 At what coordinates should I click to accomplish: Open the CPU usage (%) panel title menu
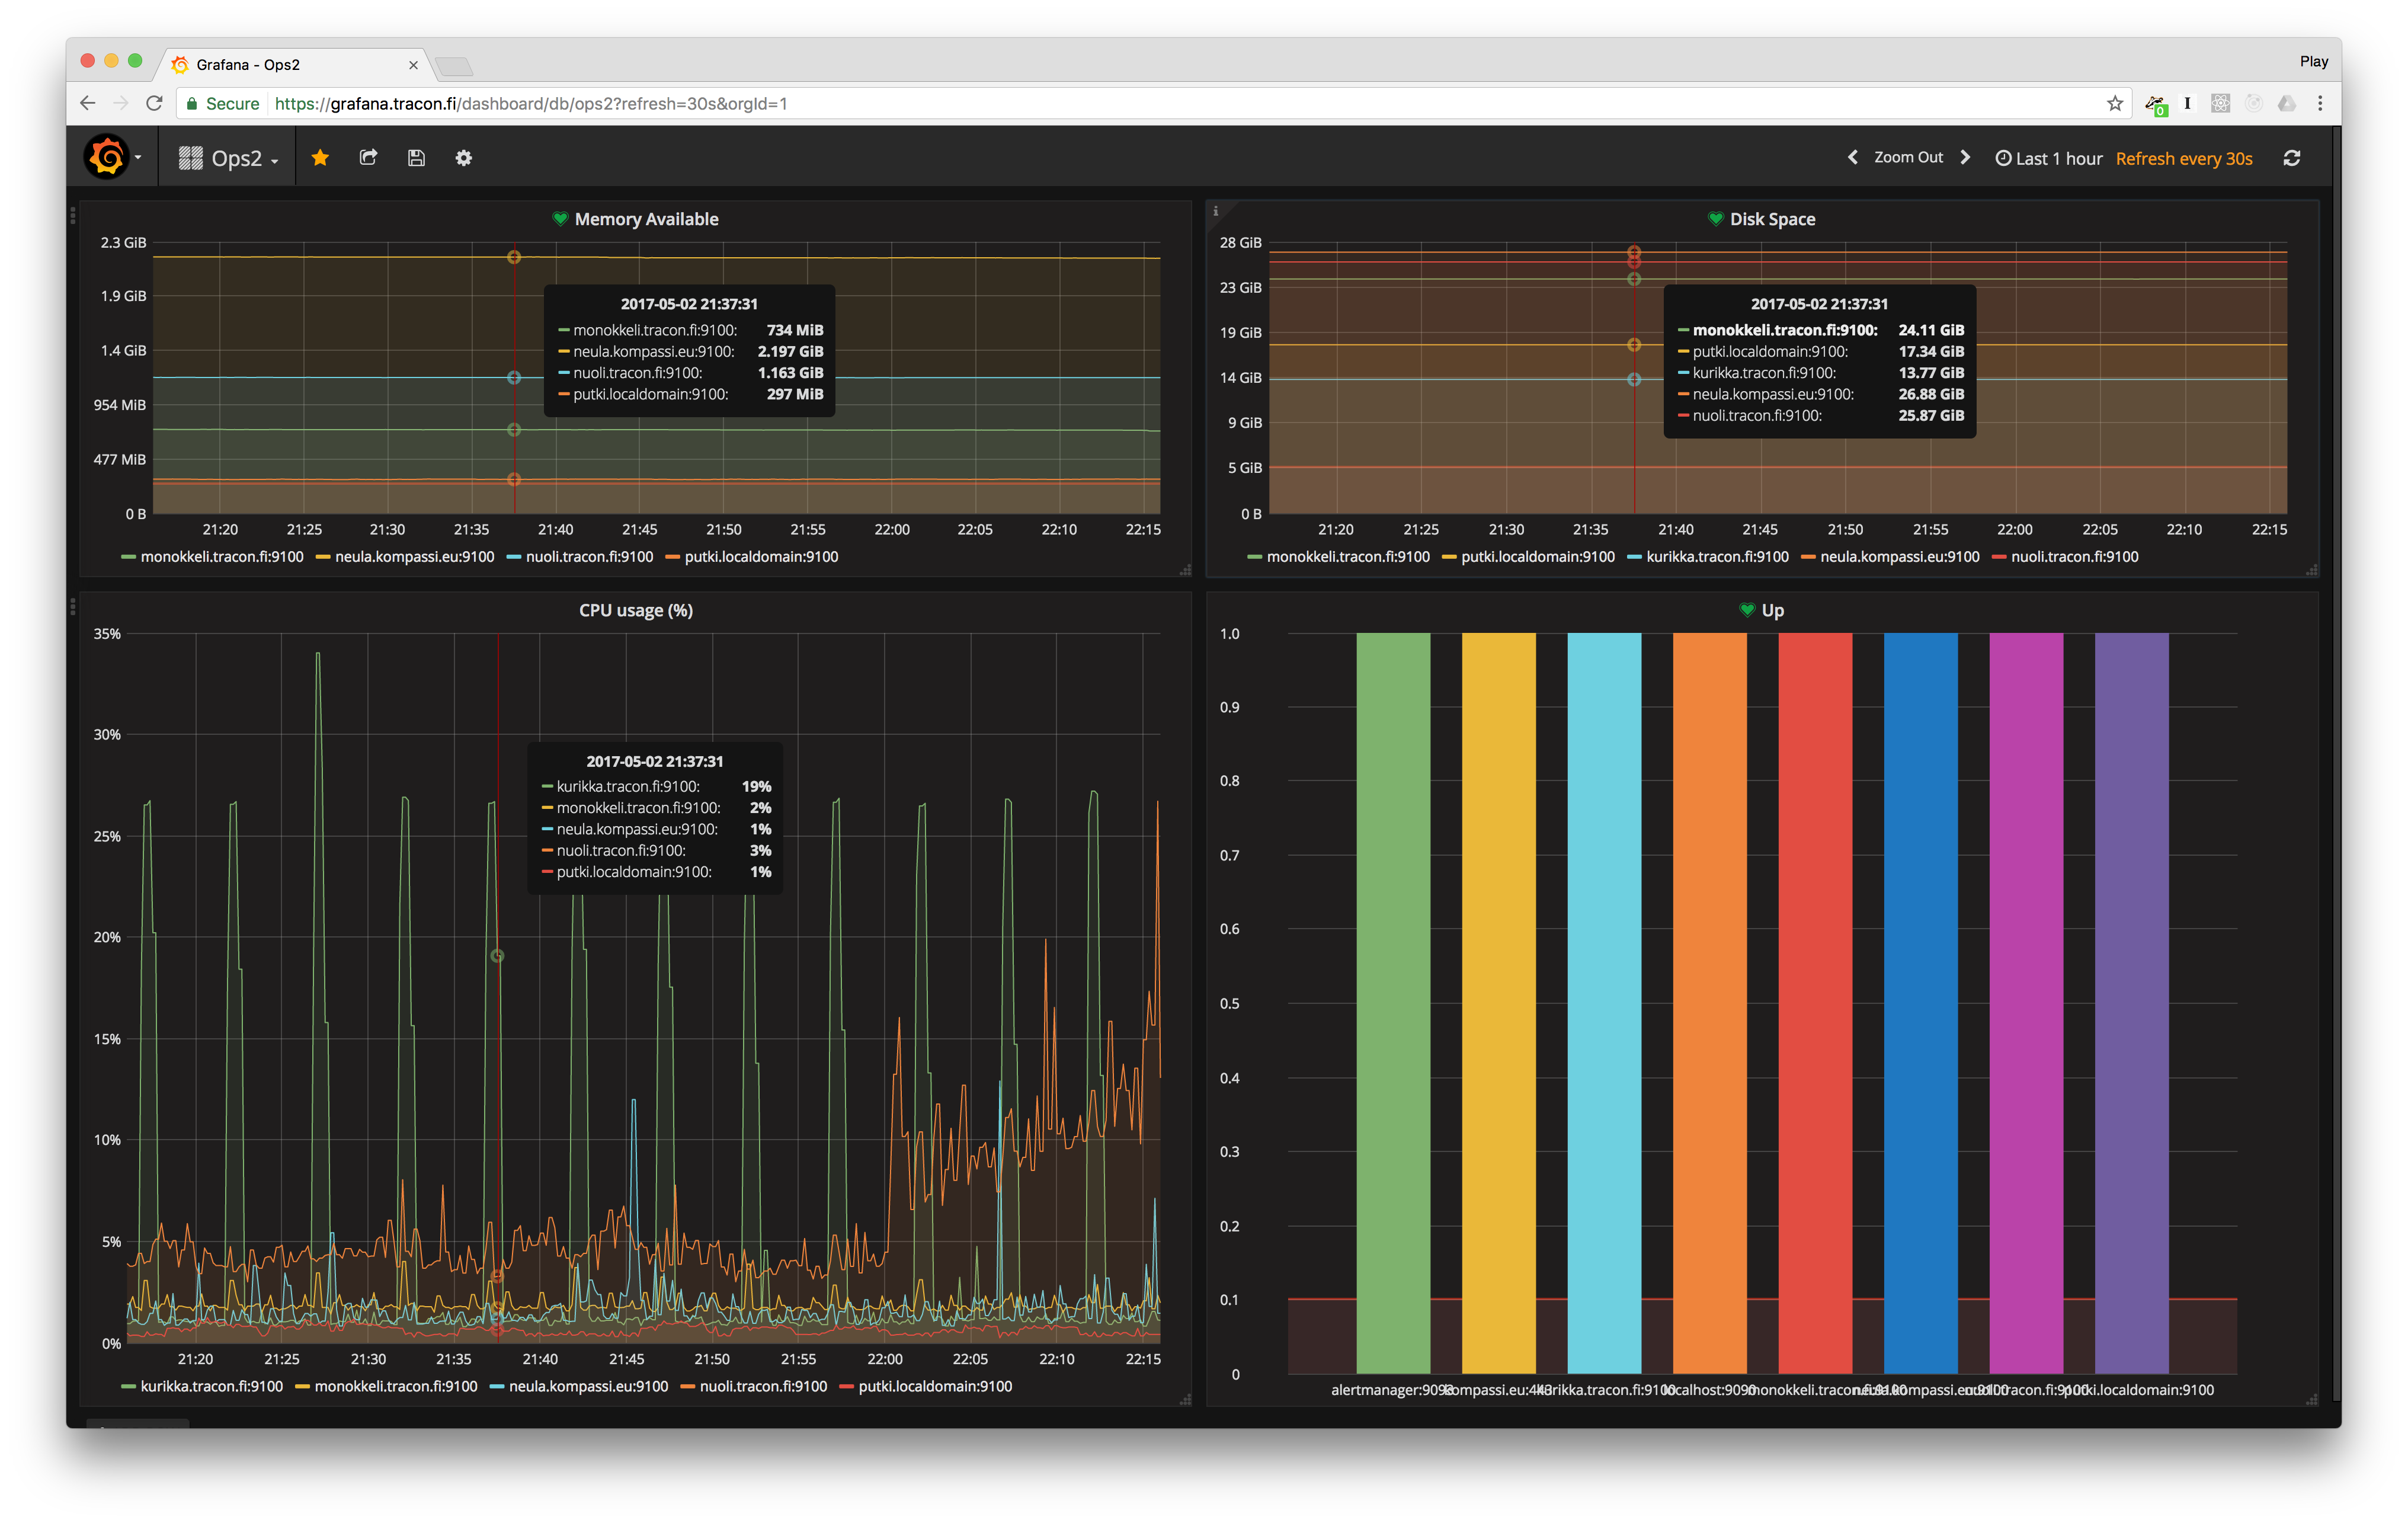pos(636,610)
